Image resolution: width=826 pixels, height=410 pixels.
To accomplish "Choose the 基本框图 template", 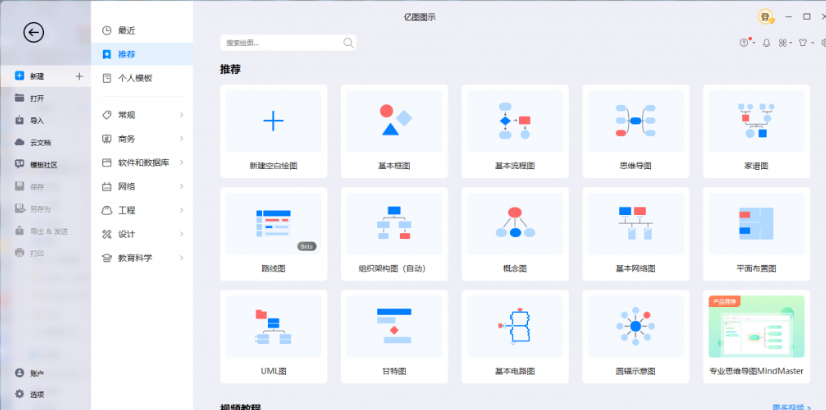I will (x=394, y=131).
